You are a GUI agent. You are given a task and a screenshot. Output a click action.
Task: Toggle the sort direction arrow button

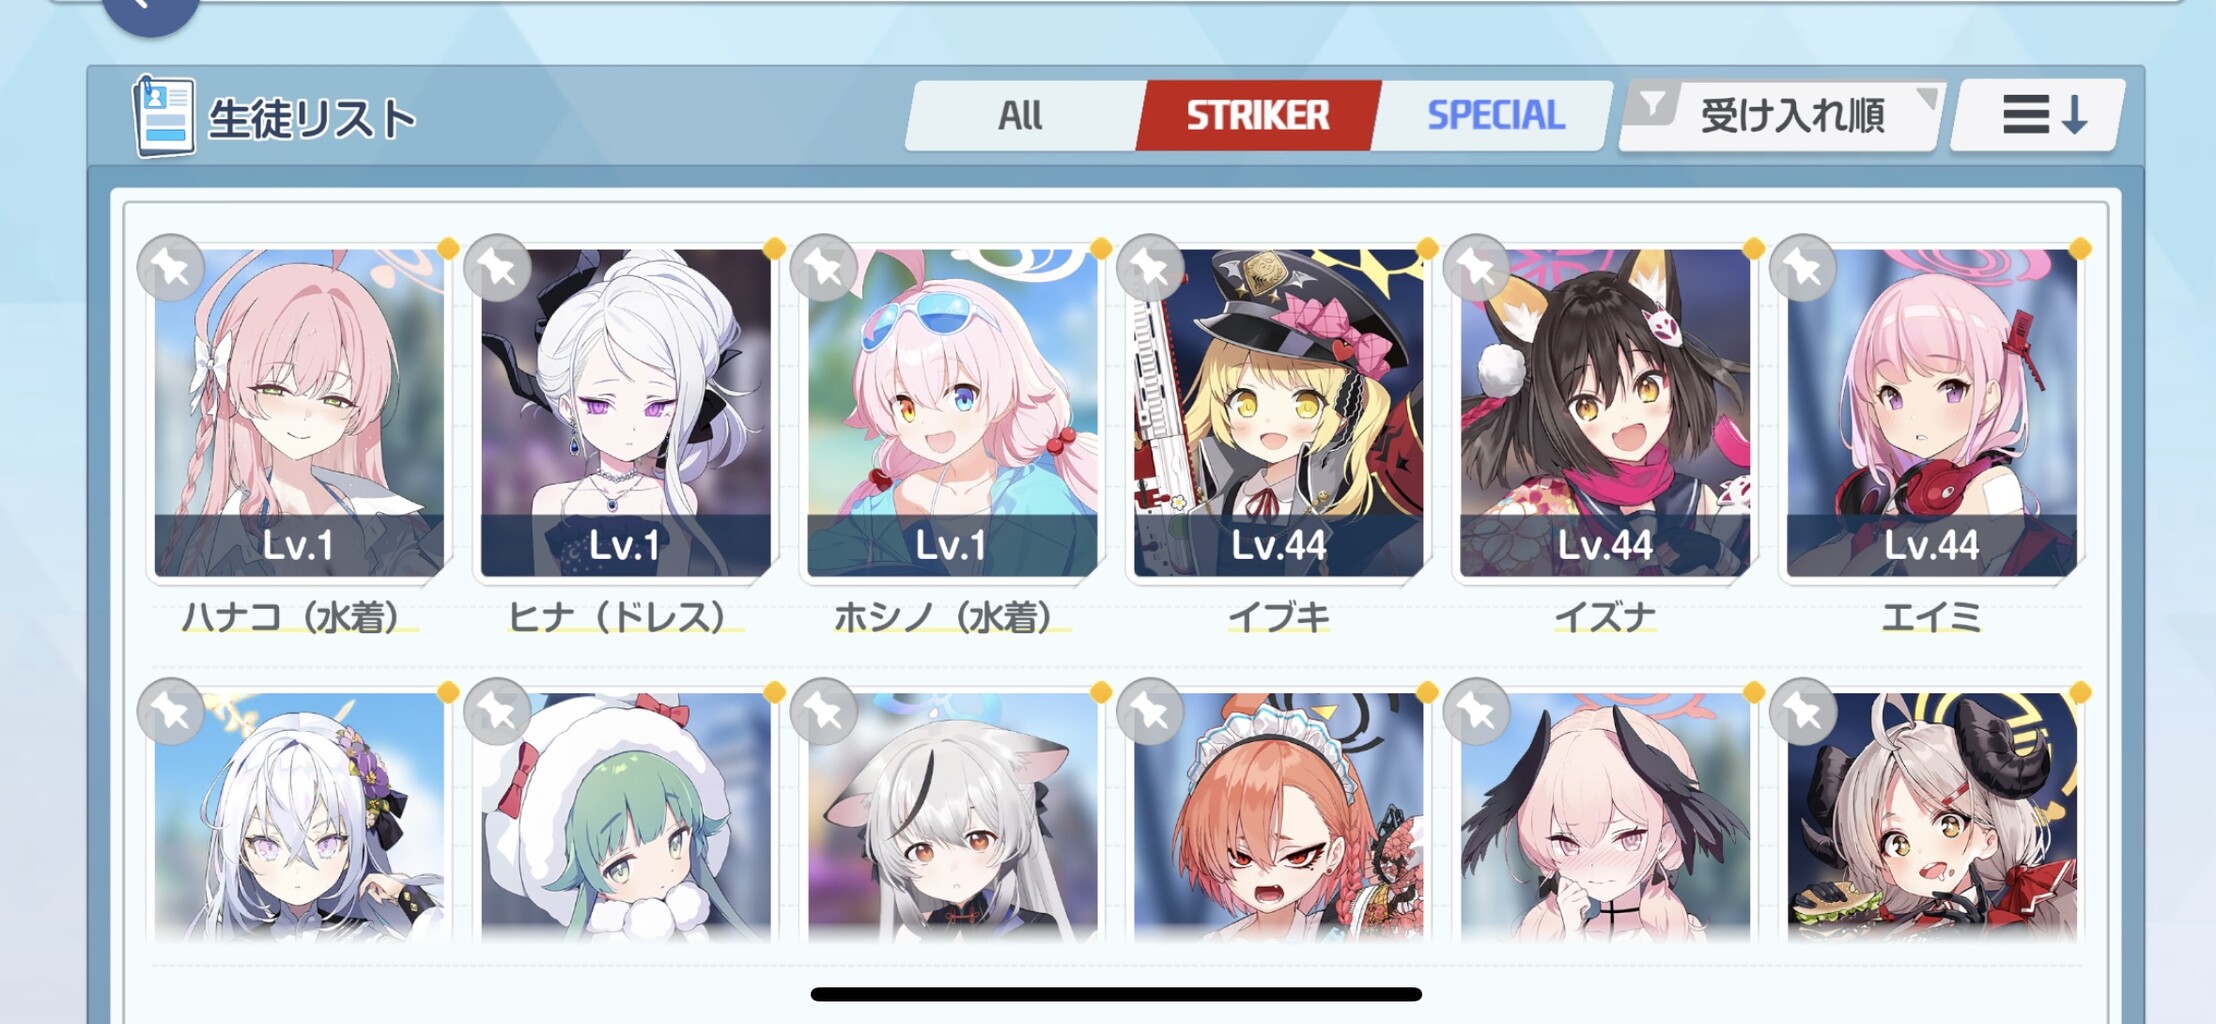click(2038, 115)
